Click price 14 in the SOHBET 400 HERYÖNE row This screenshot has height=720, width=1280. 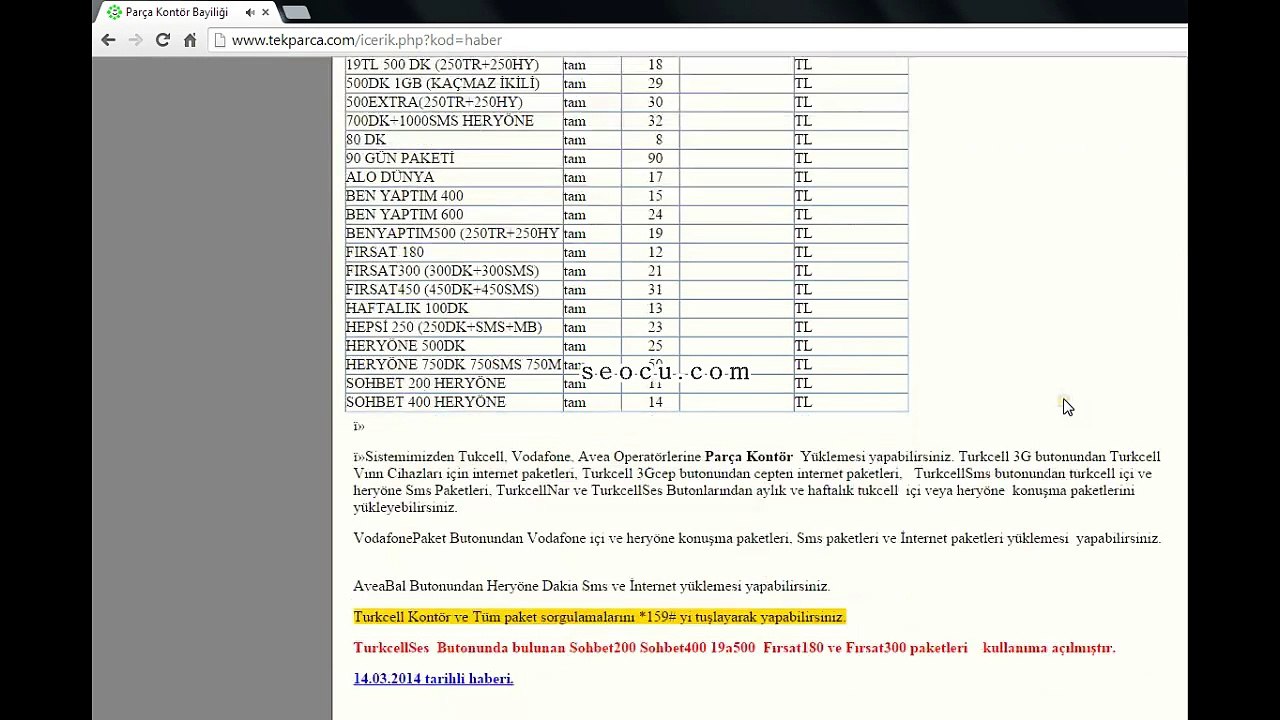pos(655,402)
